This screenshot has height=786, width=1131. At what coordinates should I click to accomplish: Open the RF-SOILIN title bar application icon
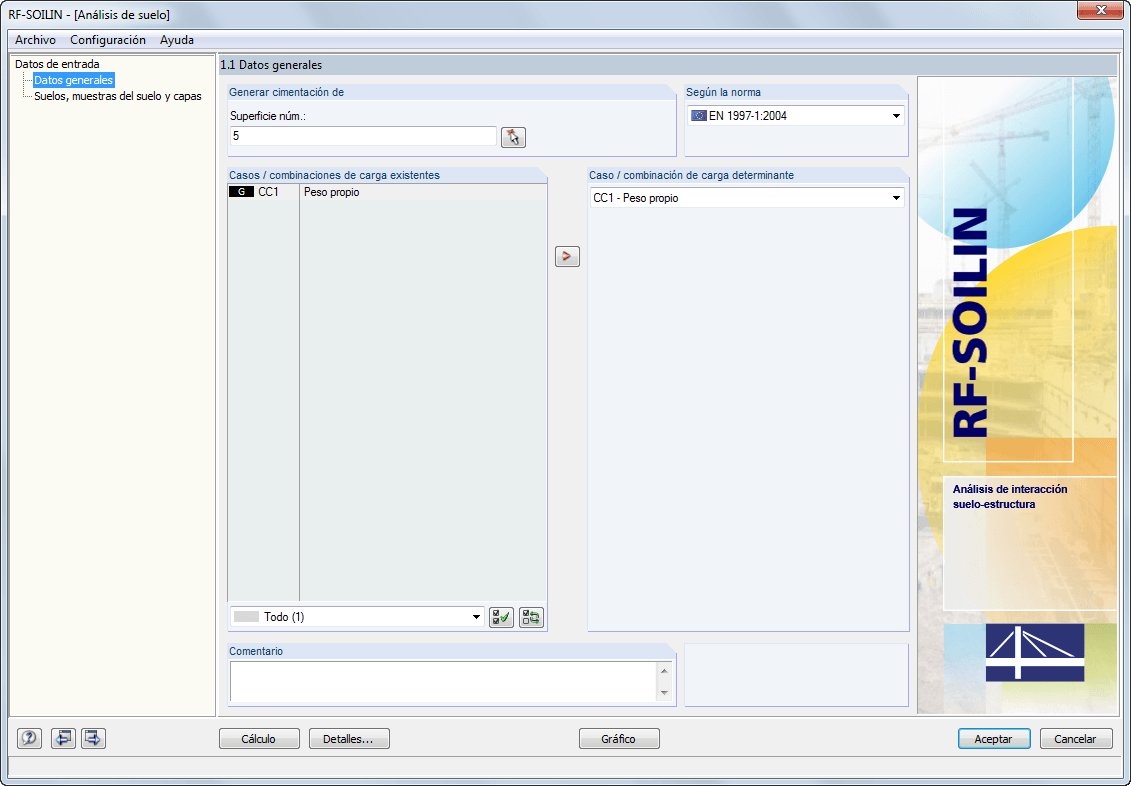click(x=10, y=10)
